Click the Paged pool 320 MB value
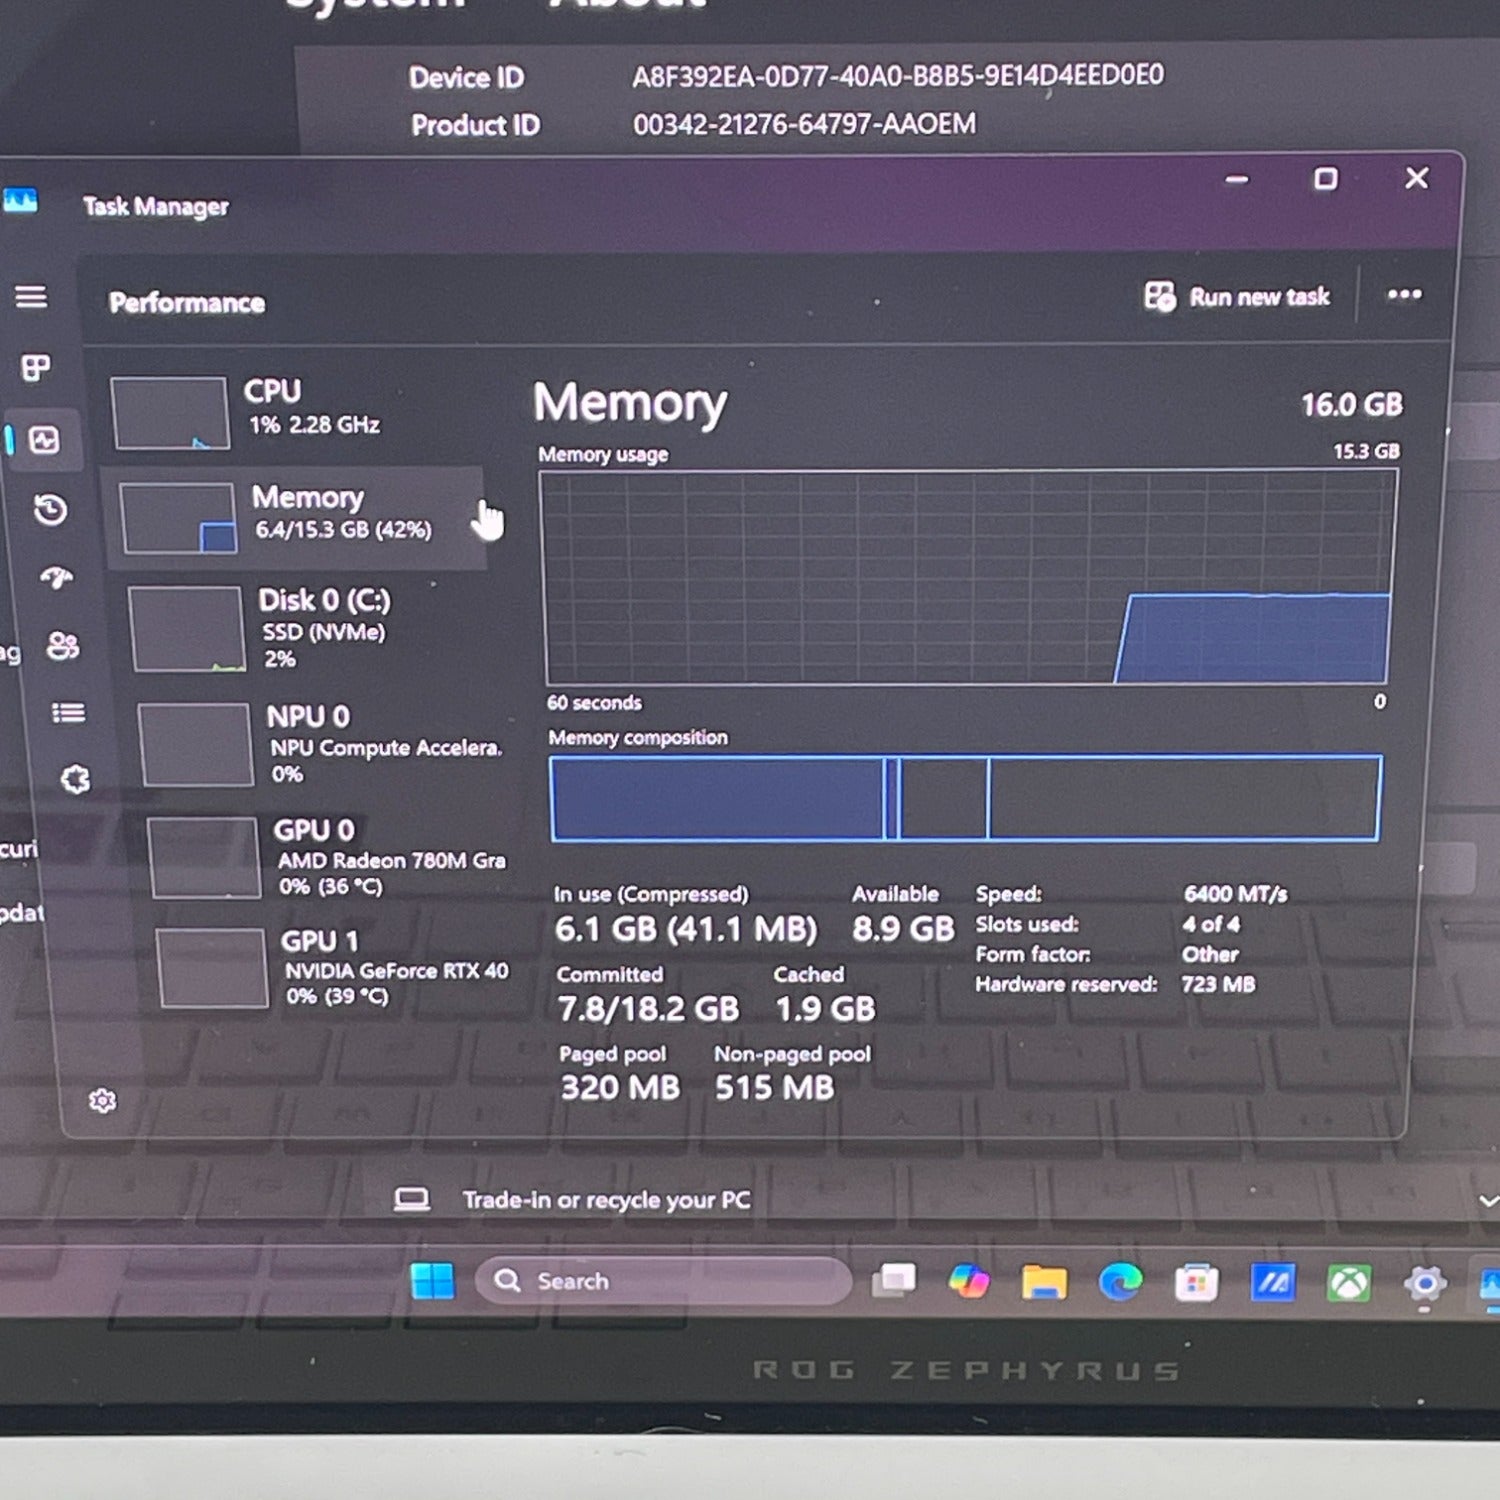Screen dimensions: 1500x1500 pos(620,1087)
